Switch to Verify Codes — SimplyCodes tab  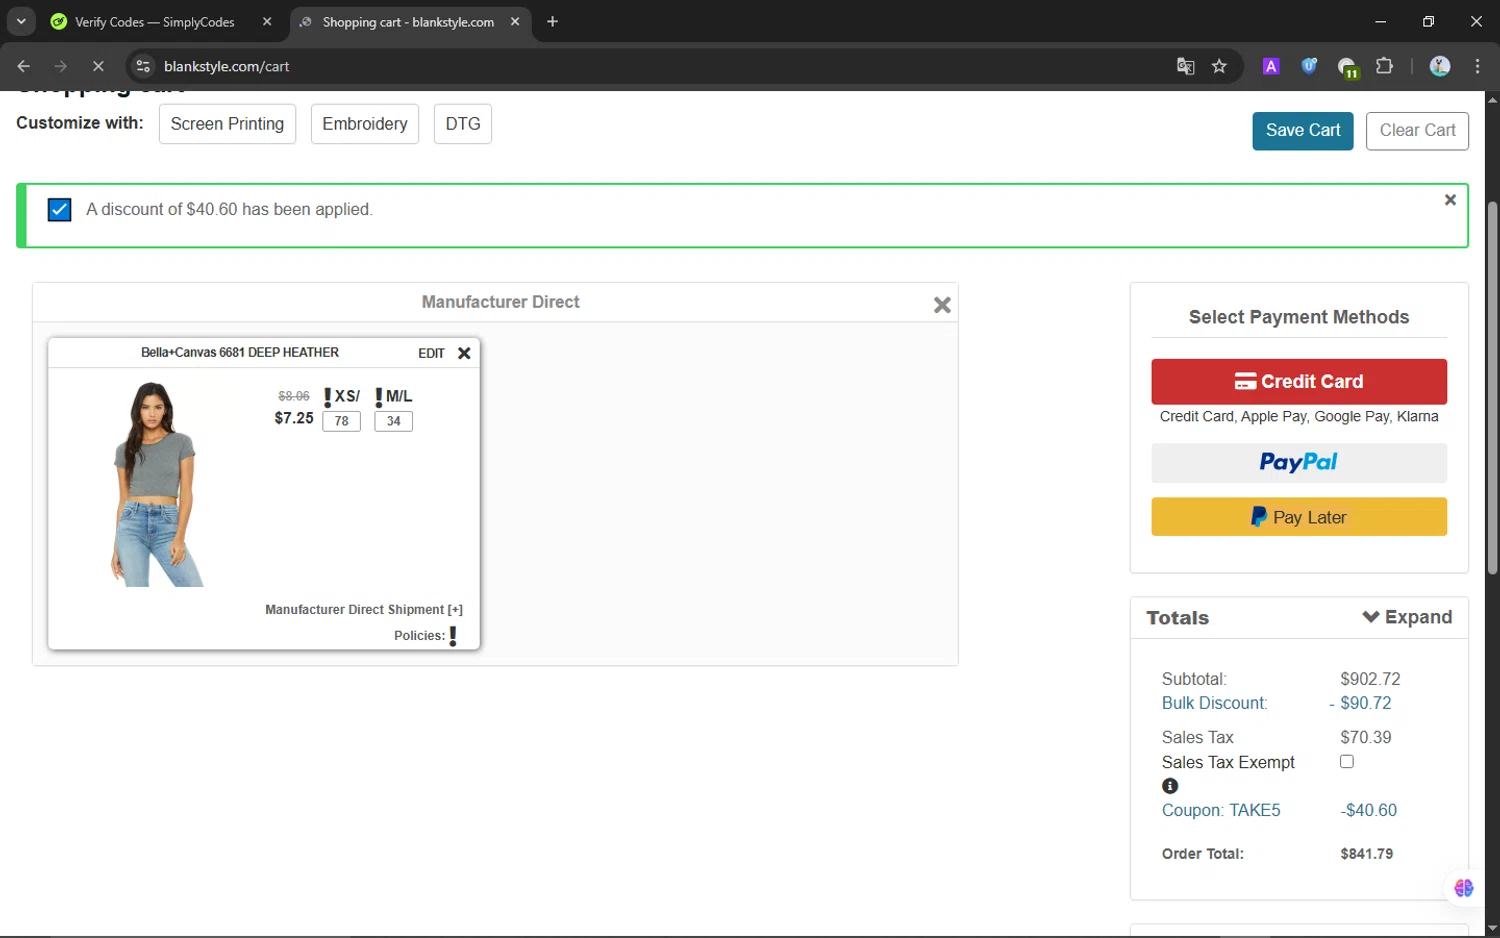155,22
